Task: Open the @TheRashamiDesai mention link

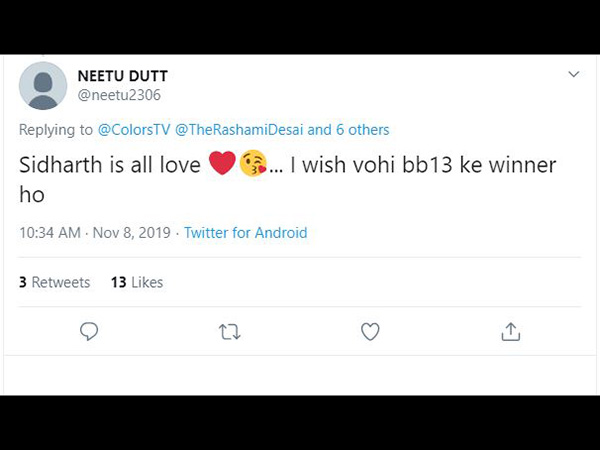Action: click(239, 130)
